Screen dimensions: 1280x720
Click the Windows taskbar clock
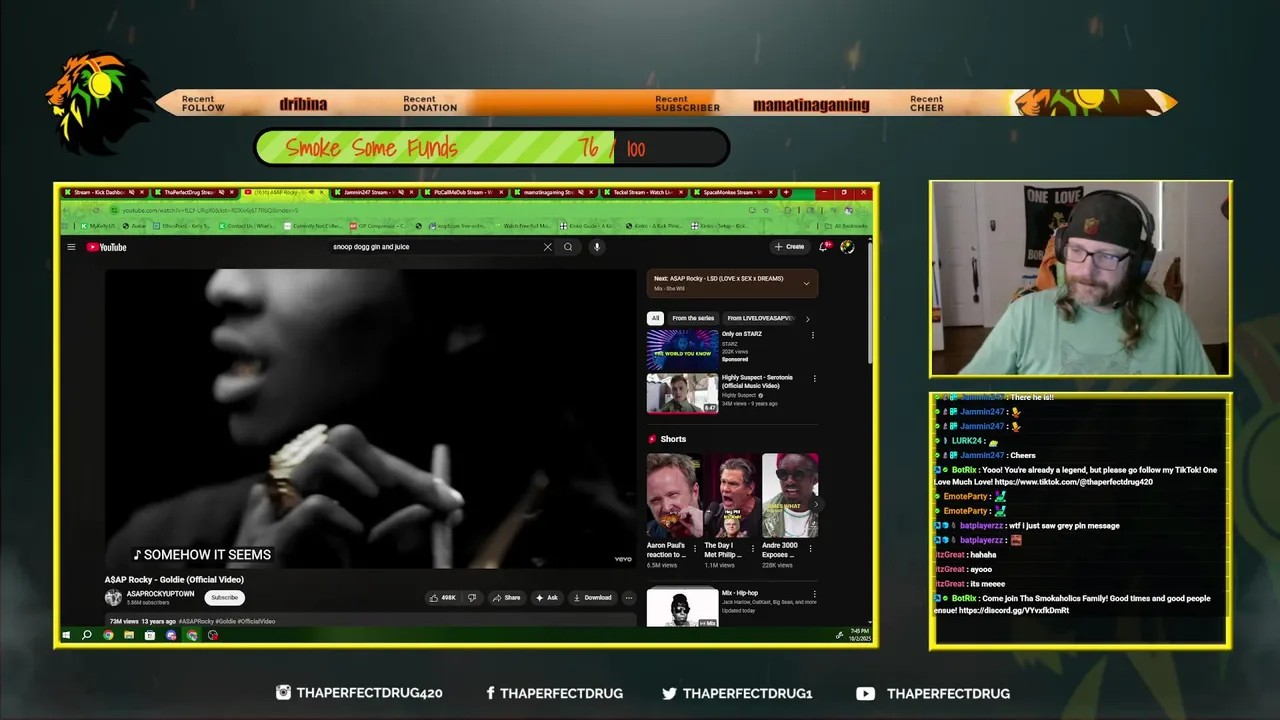tap(859, 635)
